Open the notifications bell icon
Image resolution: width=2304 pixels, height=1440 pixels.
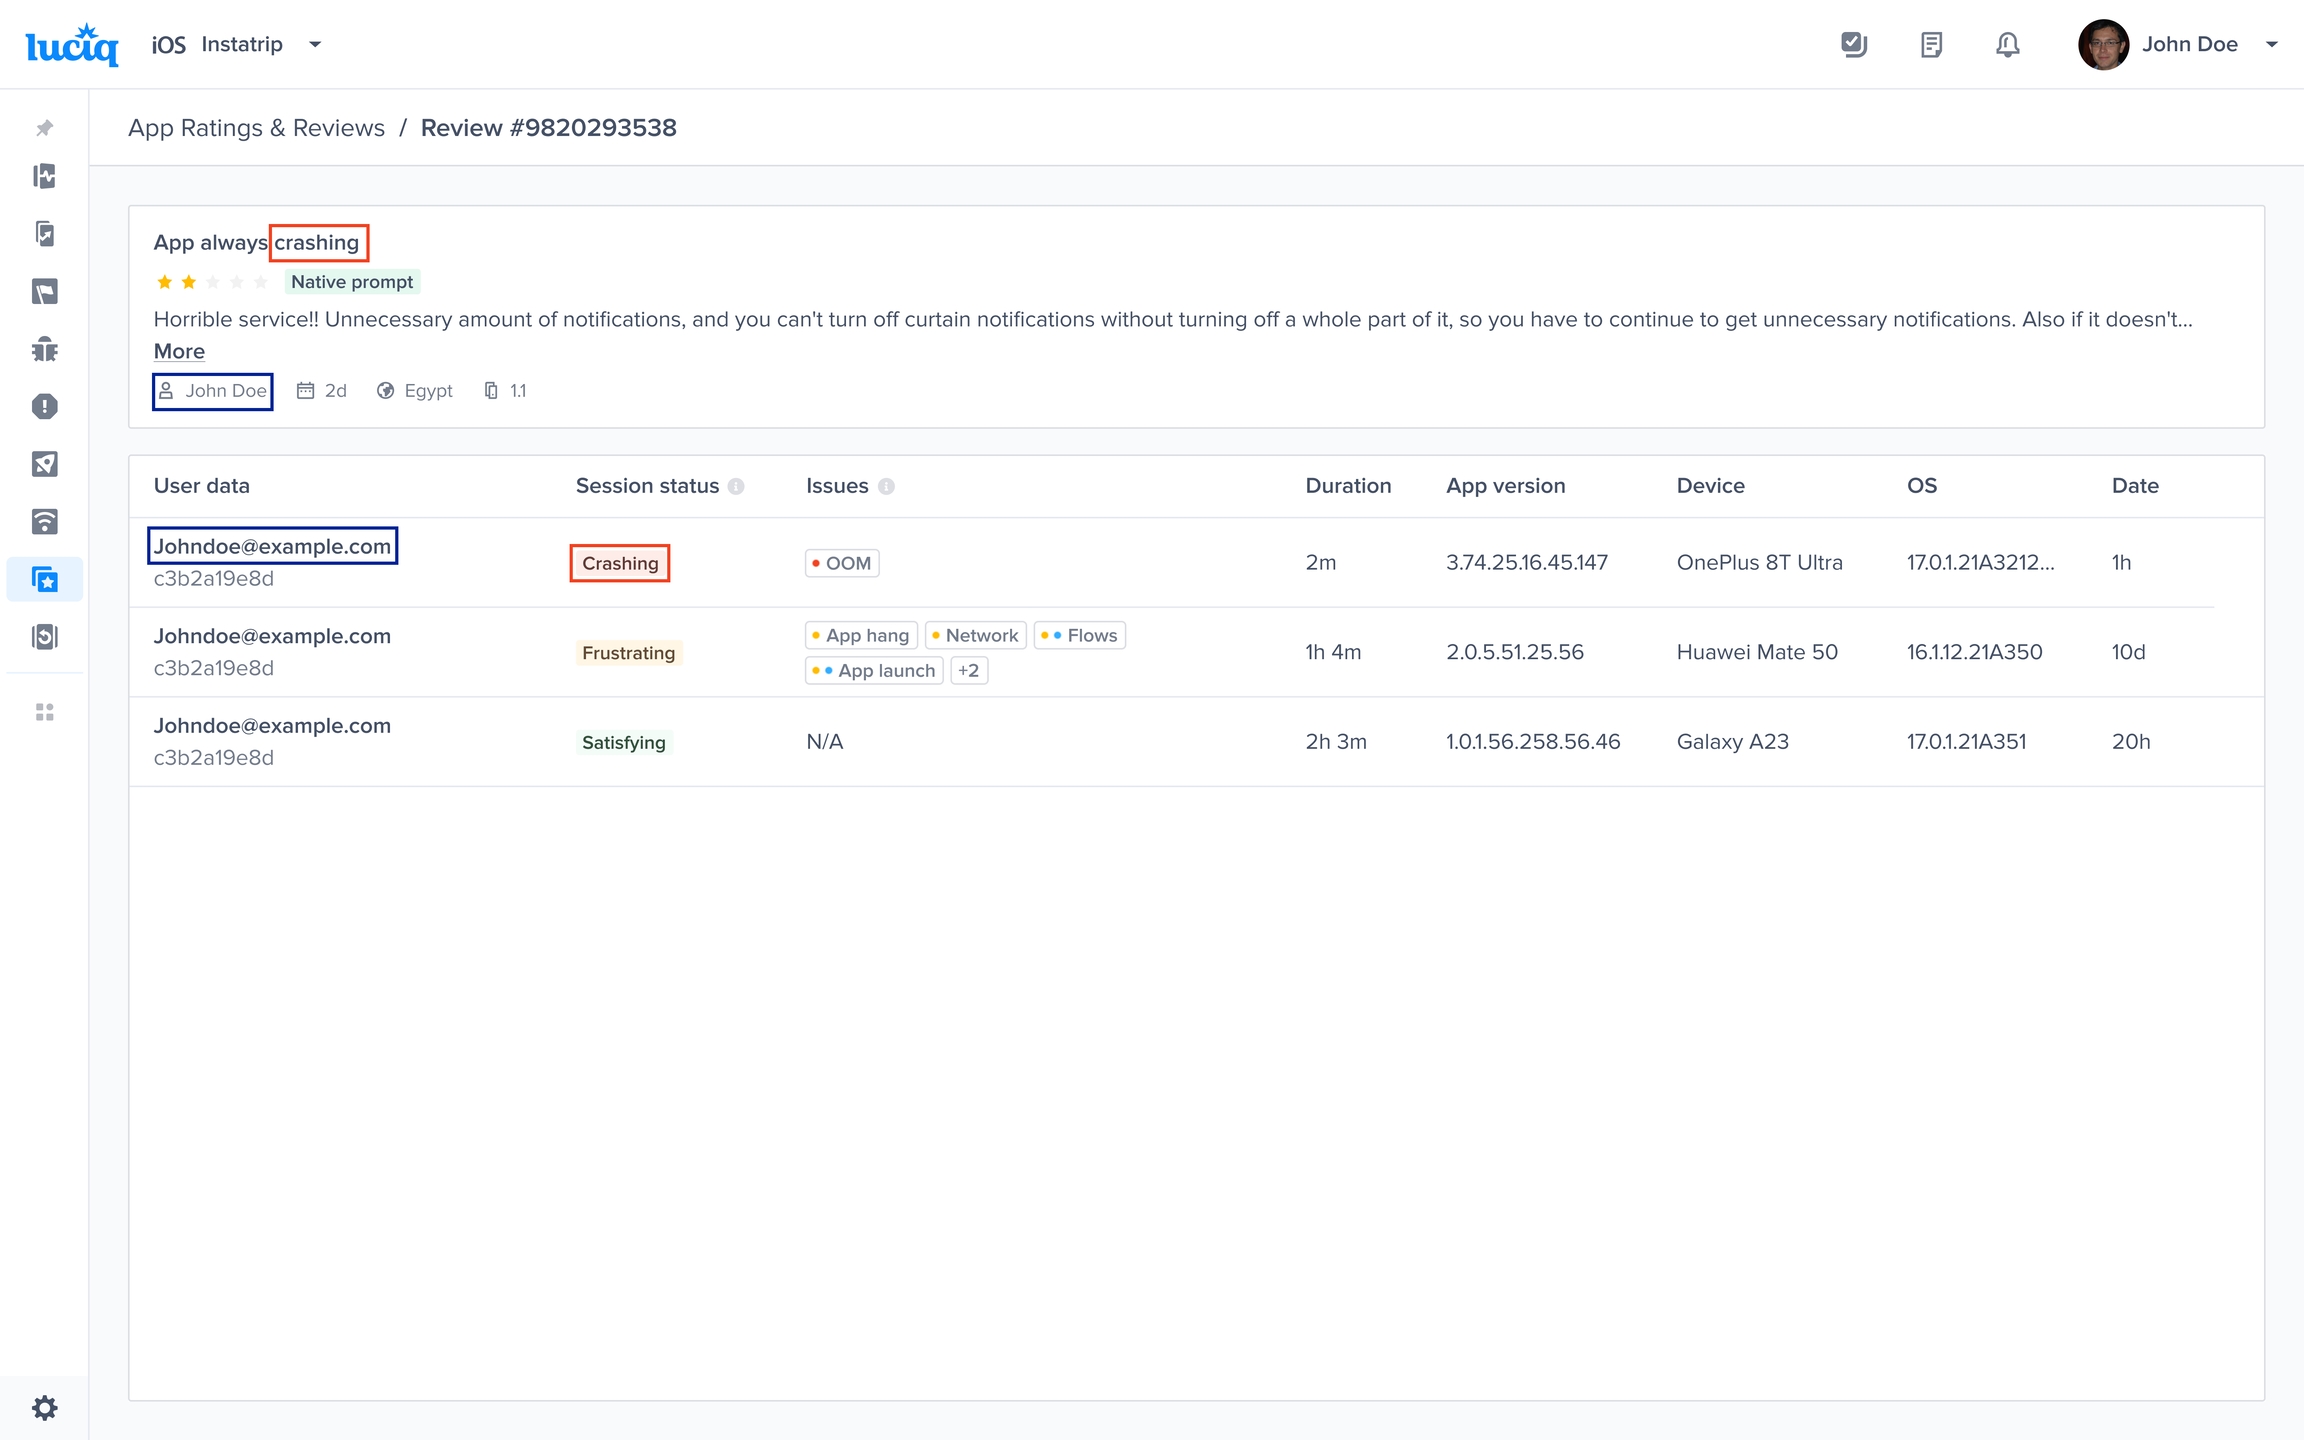2007,45
